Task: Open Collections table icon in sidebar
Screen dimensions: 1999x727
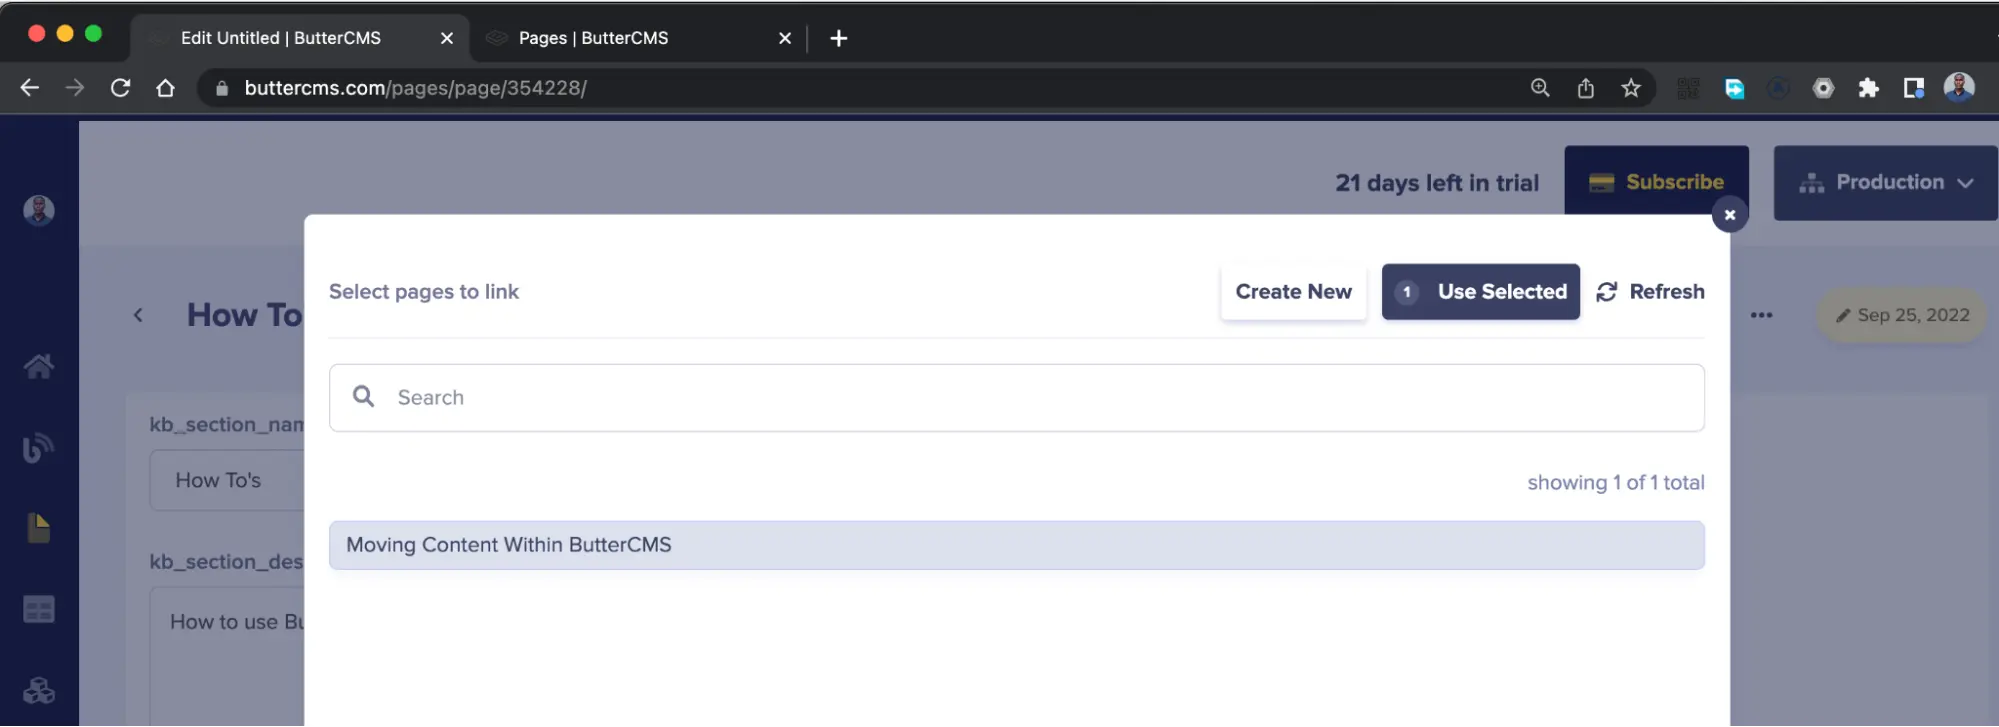Action: pos(39,609)
